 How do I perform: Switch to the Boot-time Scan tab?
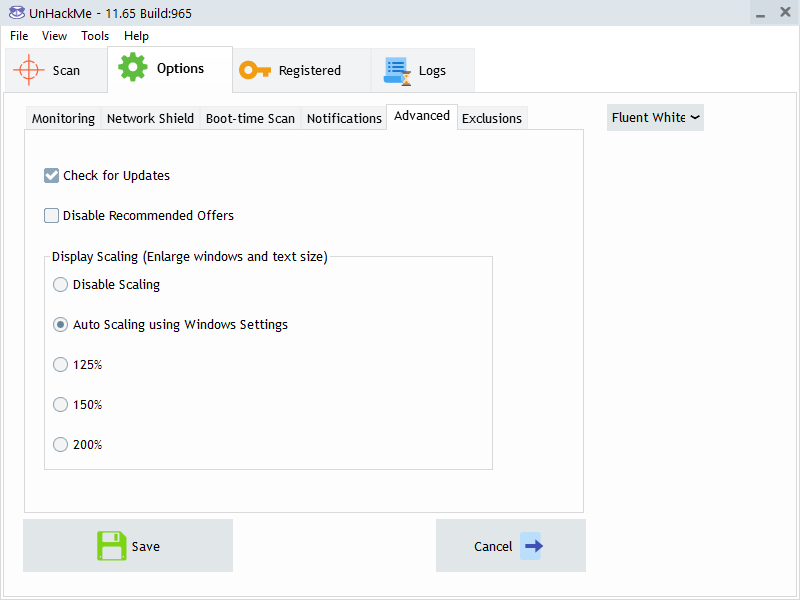pos(250,118)
